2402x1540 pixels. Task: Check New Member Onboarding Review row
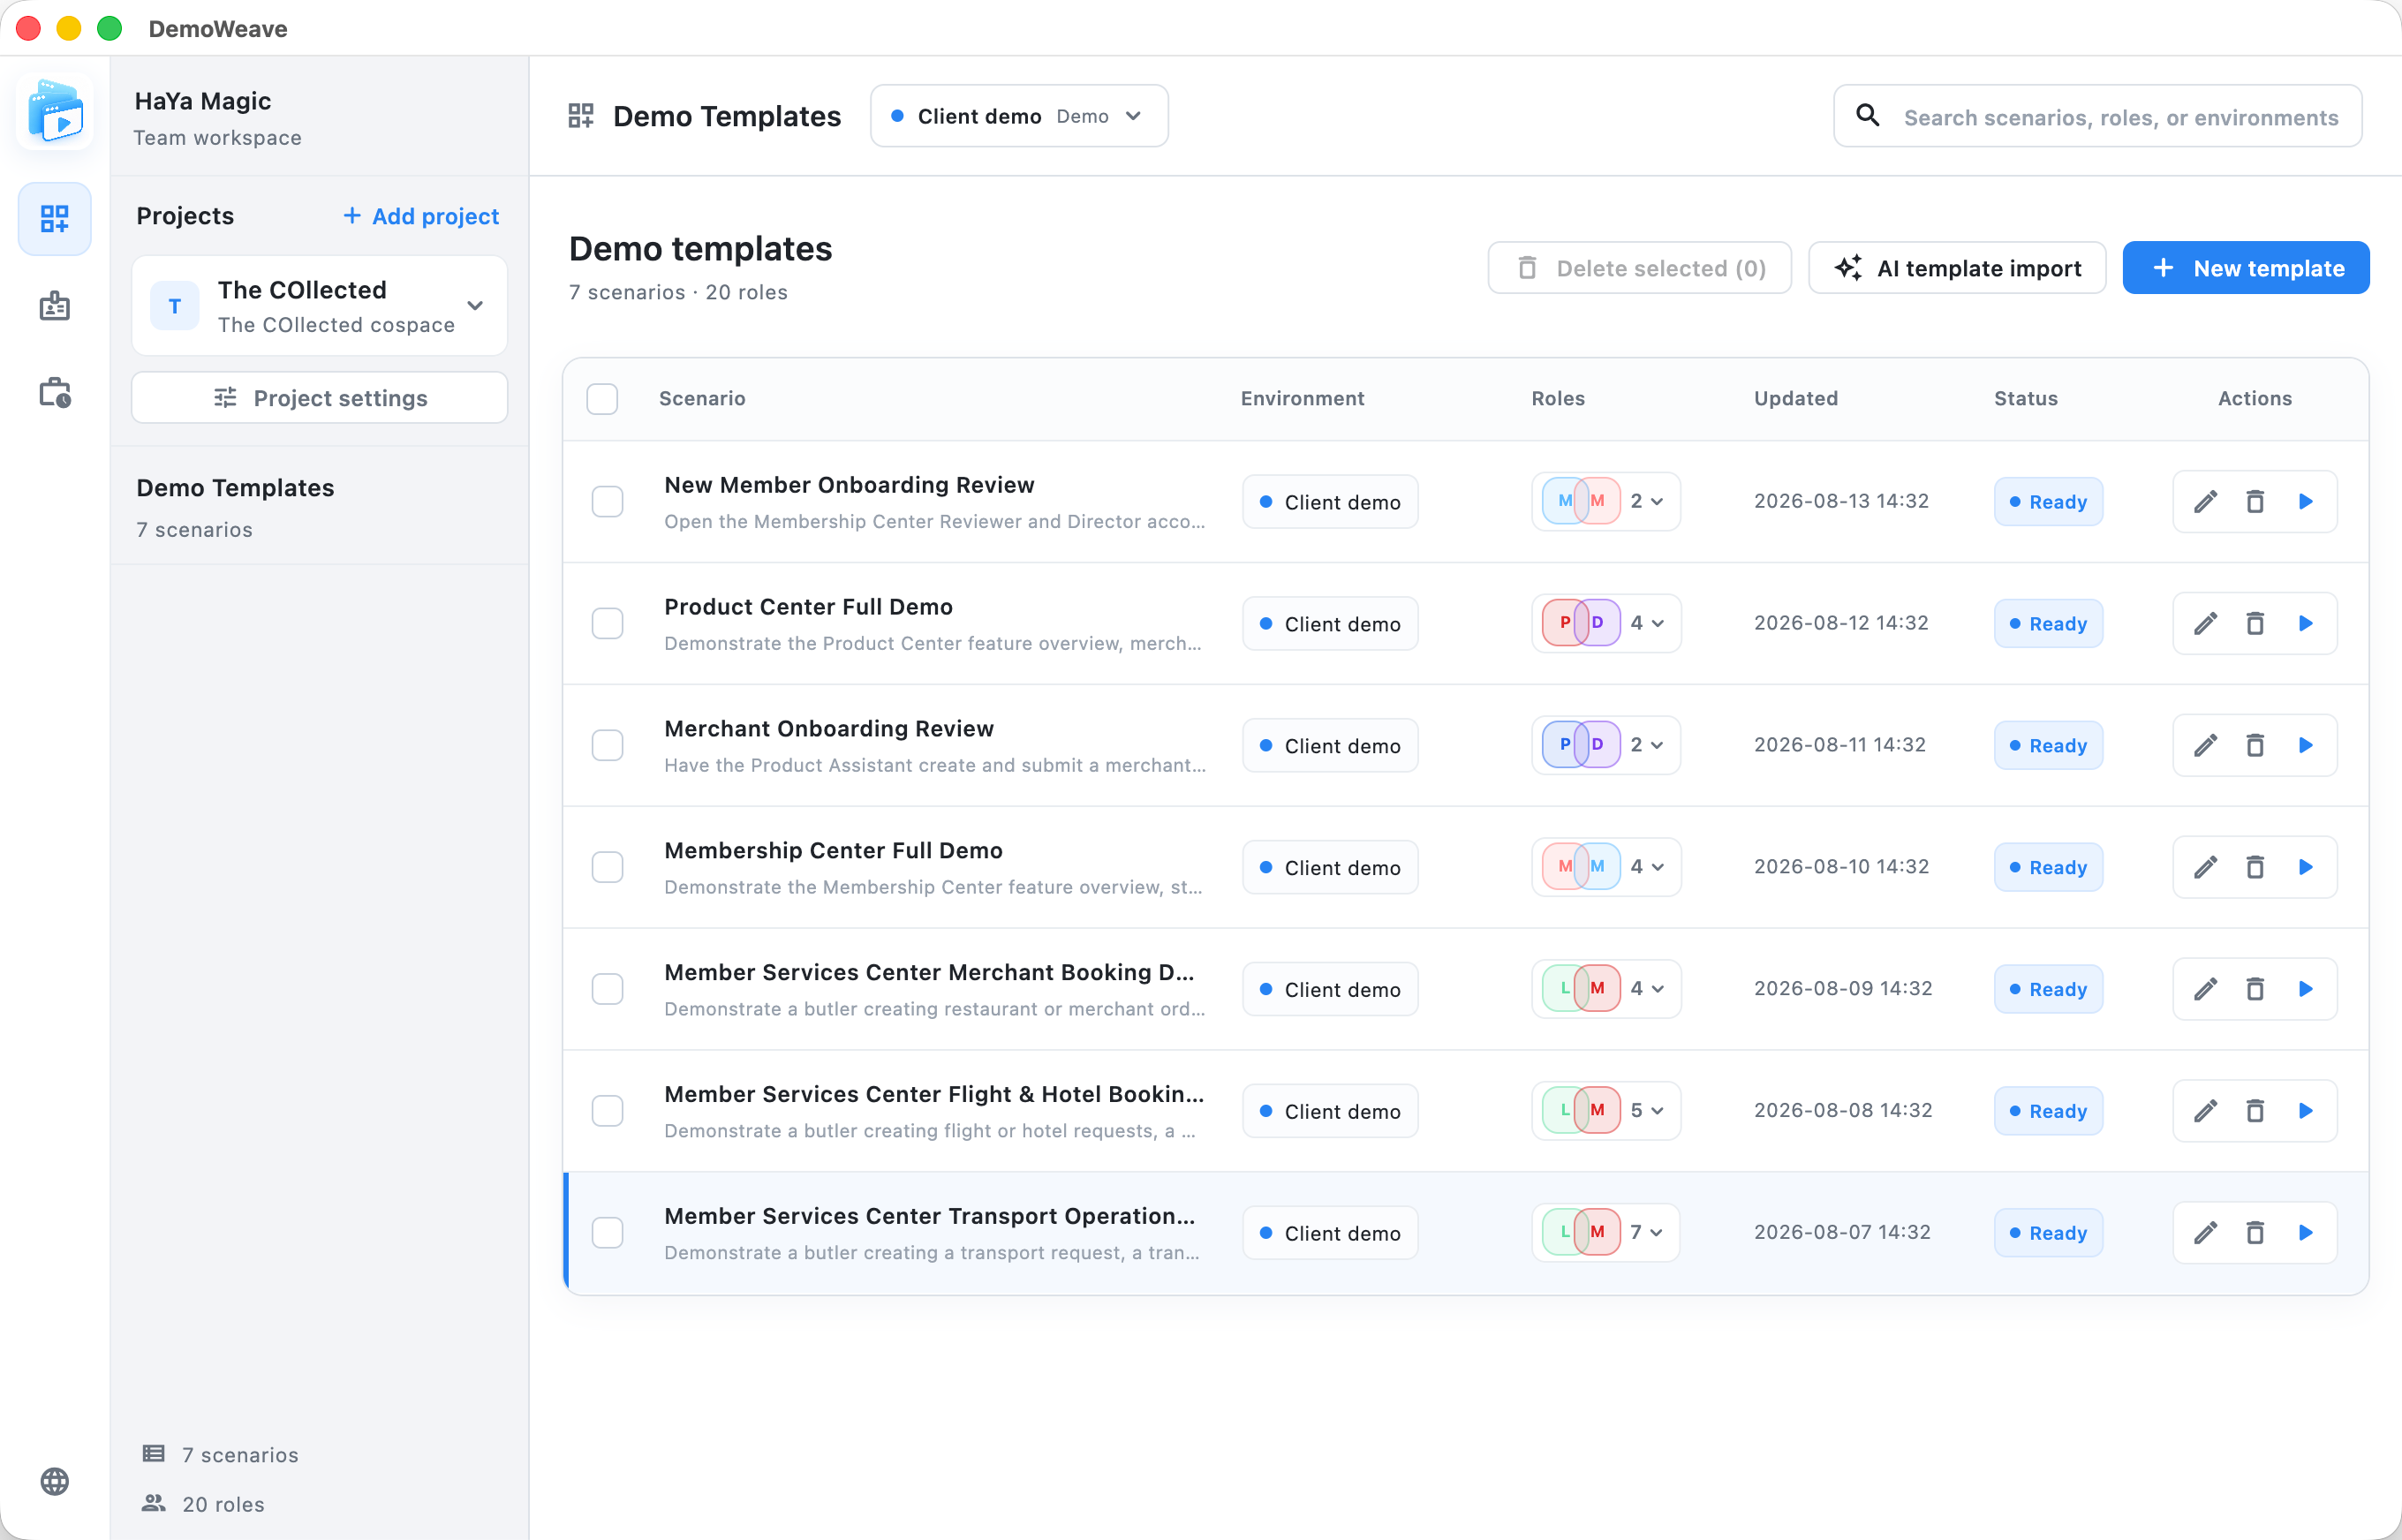[607, 502]
